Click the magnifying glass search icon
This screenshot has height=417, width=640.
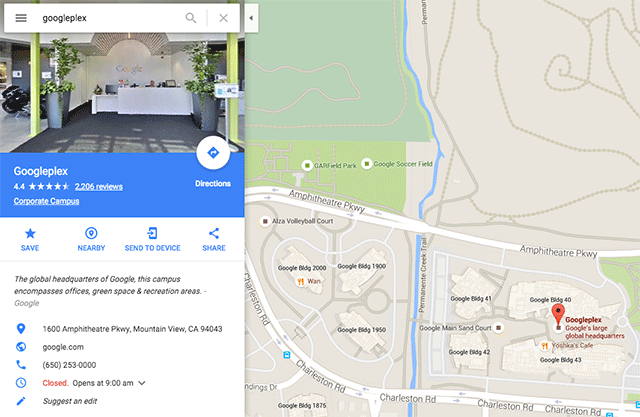(191, 18)
